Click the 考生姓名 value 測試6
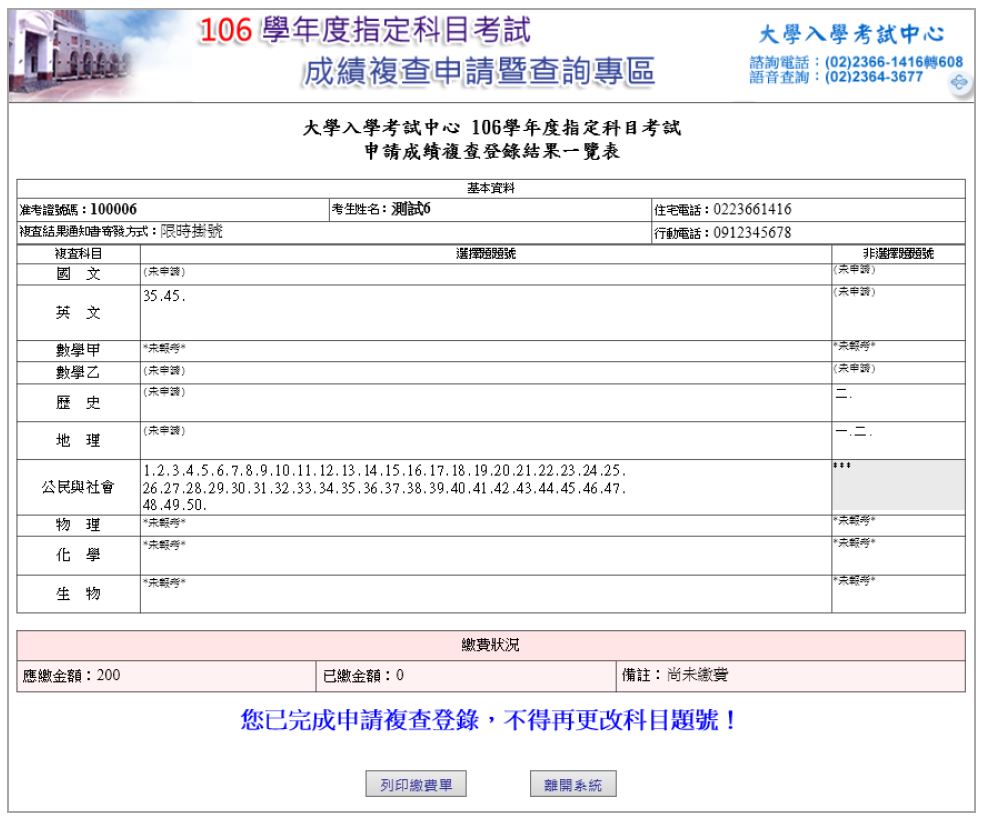988x821 pixels. (411, 209)
